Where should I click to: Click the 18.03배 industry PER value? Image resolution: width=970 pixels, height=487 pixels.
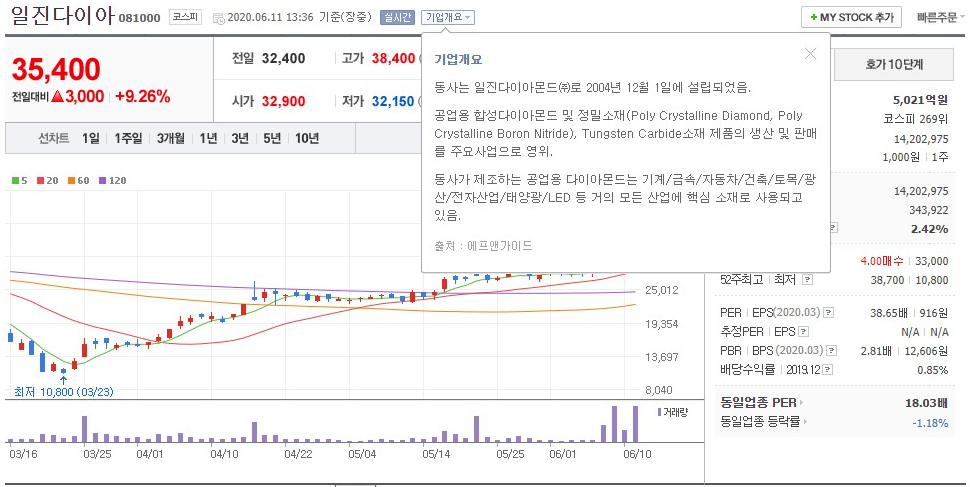(927, 403)
